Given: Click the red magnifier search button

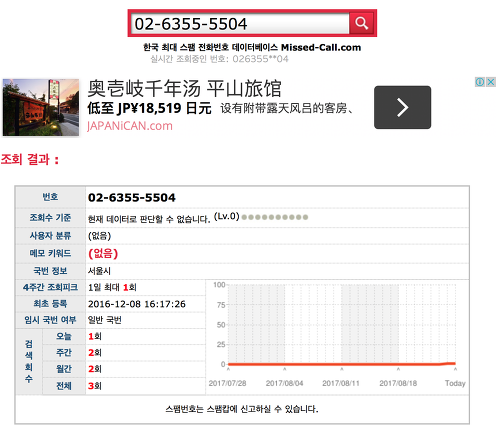Looking at the screenshot, I should (361, 23).
